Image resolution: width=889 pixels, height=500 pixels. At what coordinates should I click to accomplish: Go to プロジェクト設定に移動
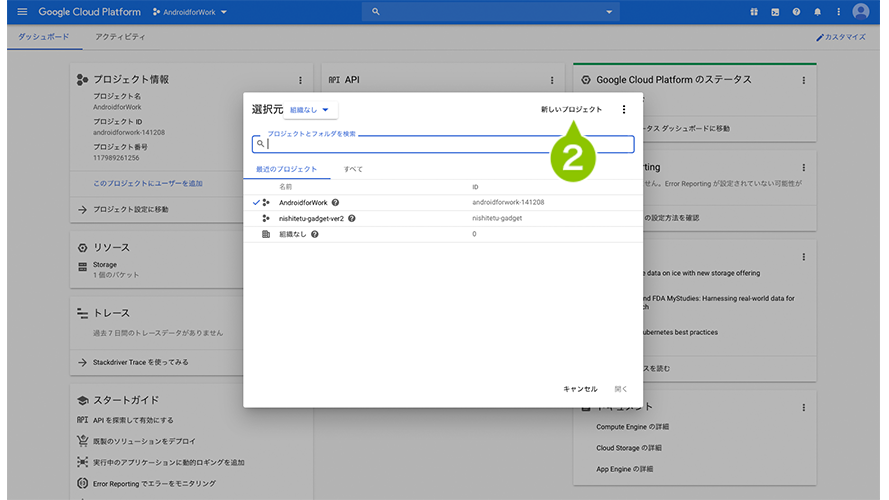pos(130,210)
